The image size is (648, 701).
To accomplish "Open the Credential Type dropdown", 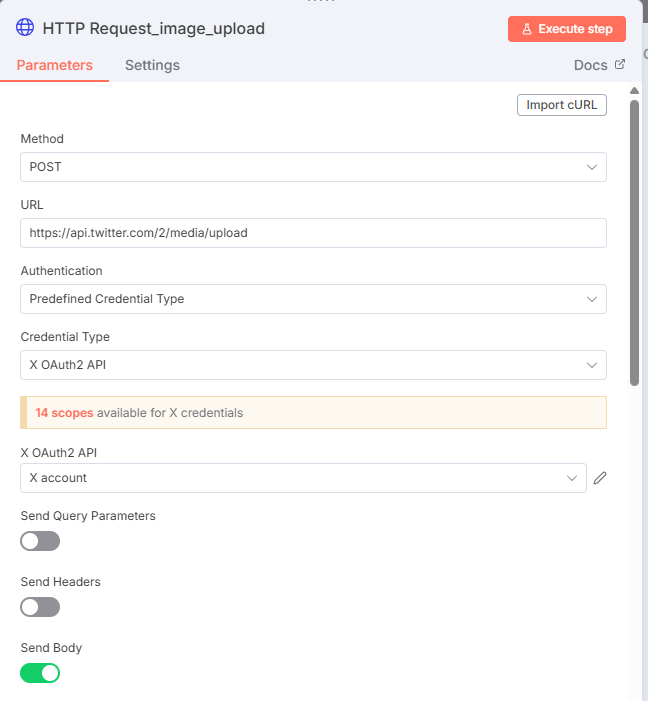I will click(x=313, y=365).
